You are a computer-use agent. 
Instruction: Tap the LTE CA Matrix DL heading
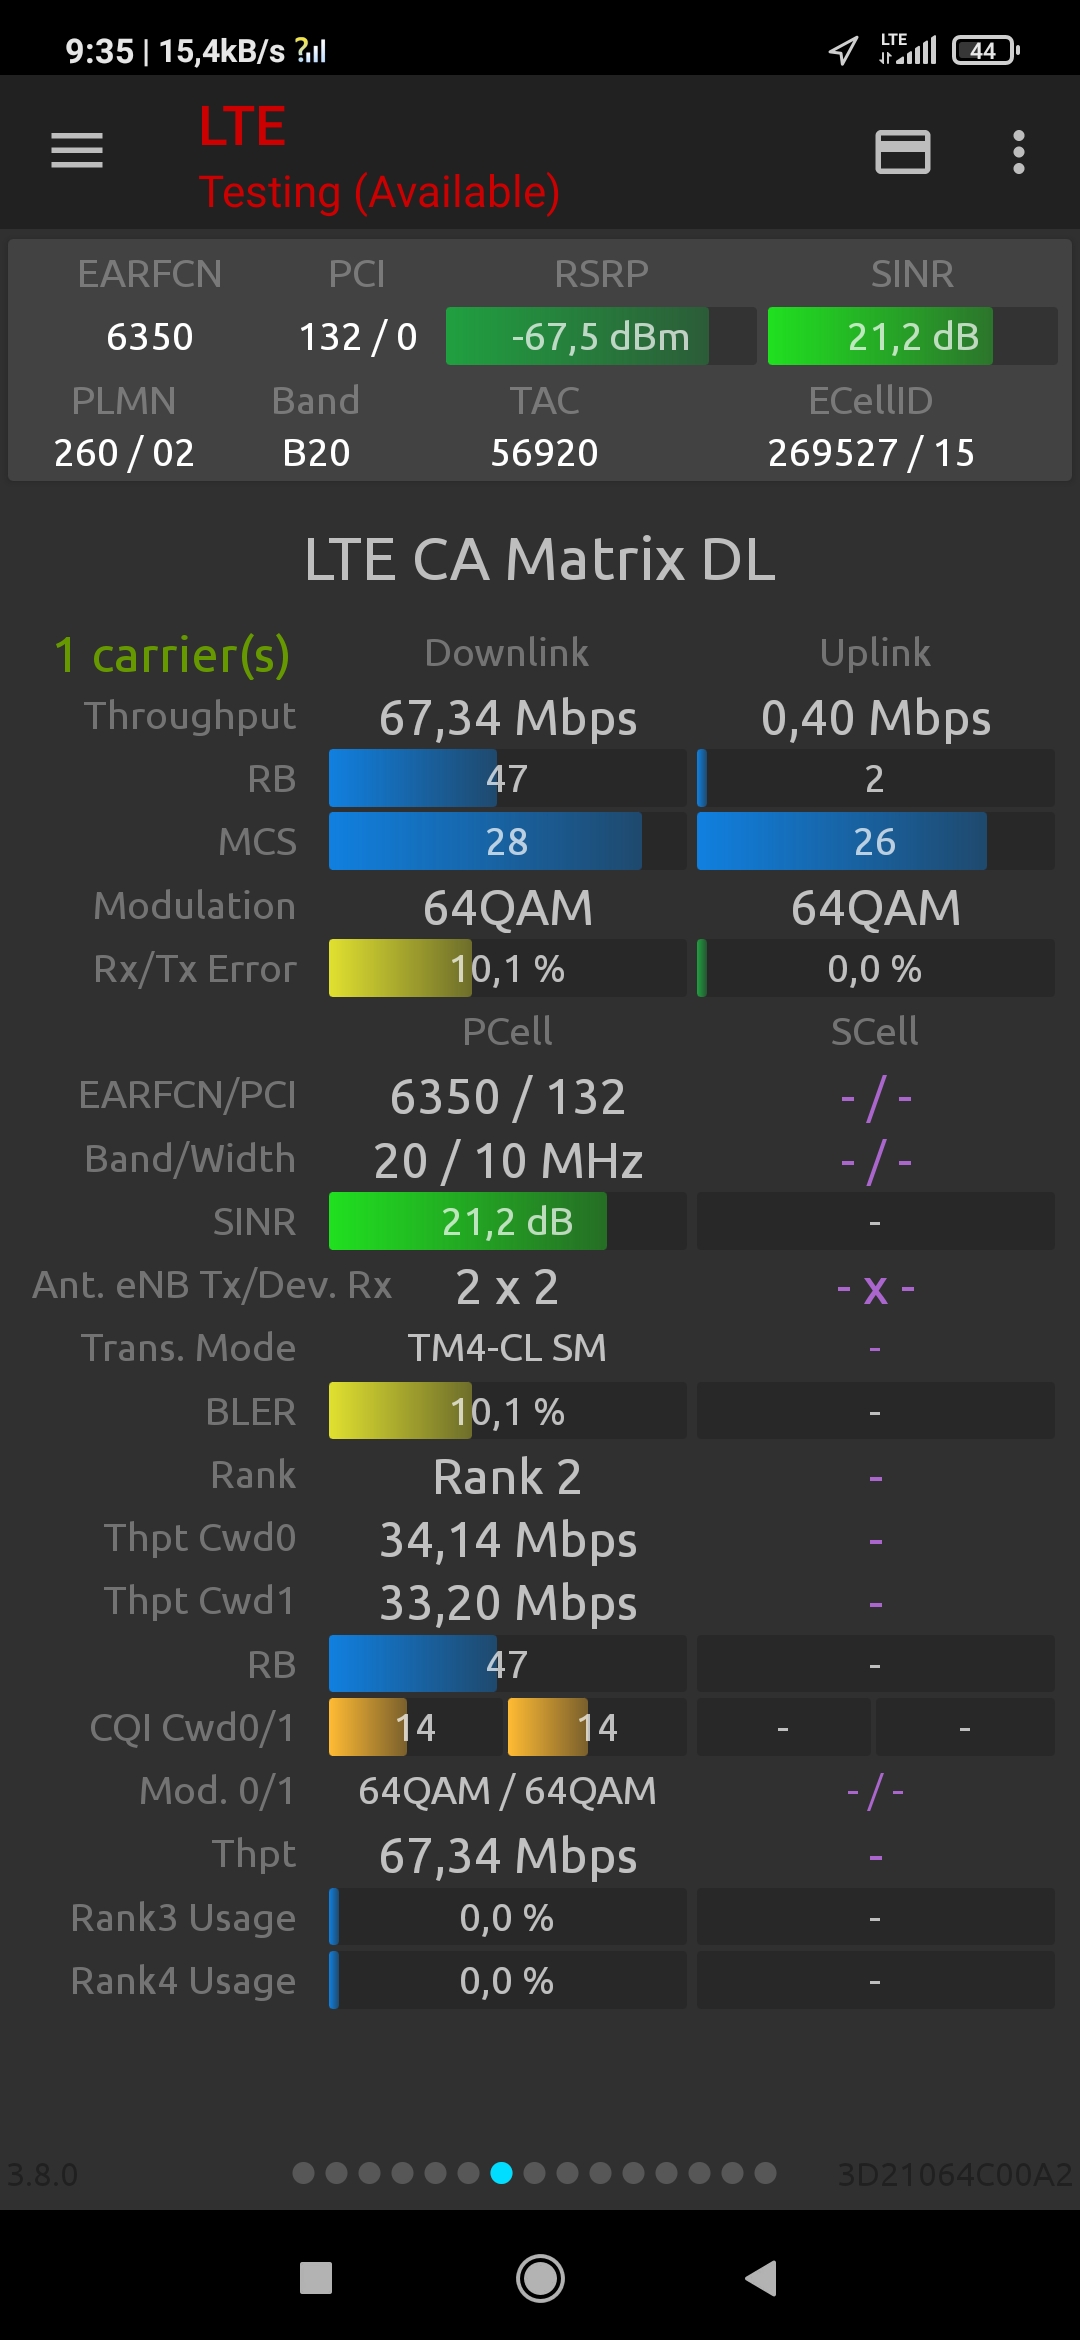pos(540,558)
